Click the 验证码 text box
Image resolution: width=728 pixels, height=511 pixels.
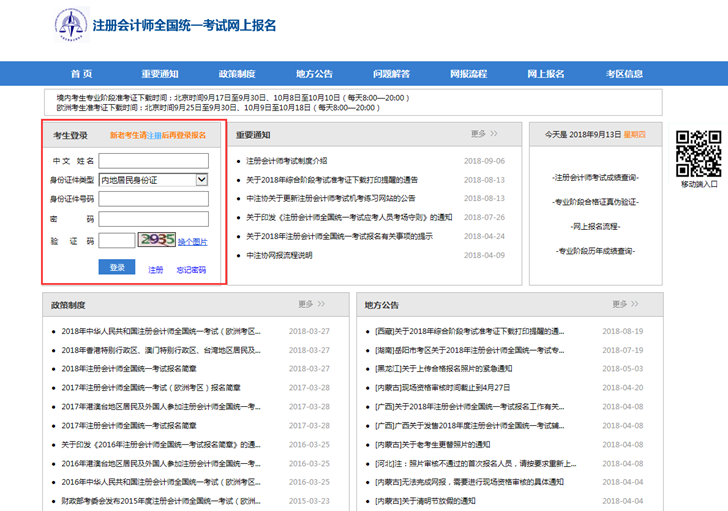[x=116, y=241]
